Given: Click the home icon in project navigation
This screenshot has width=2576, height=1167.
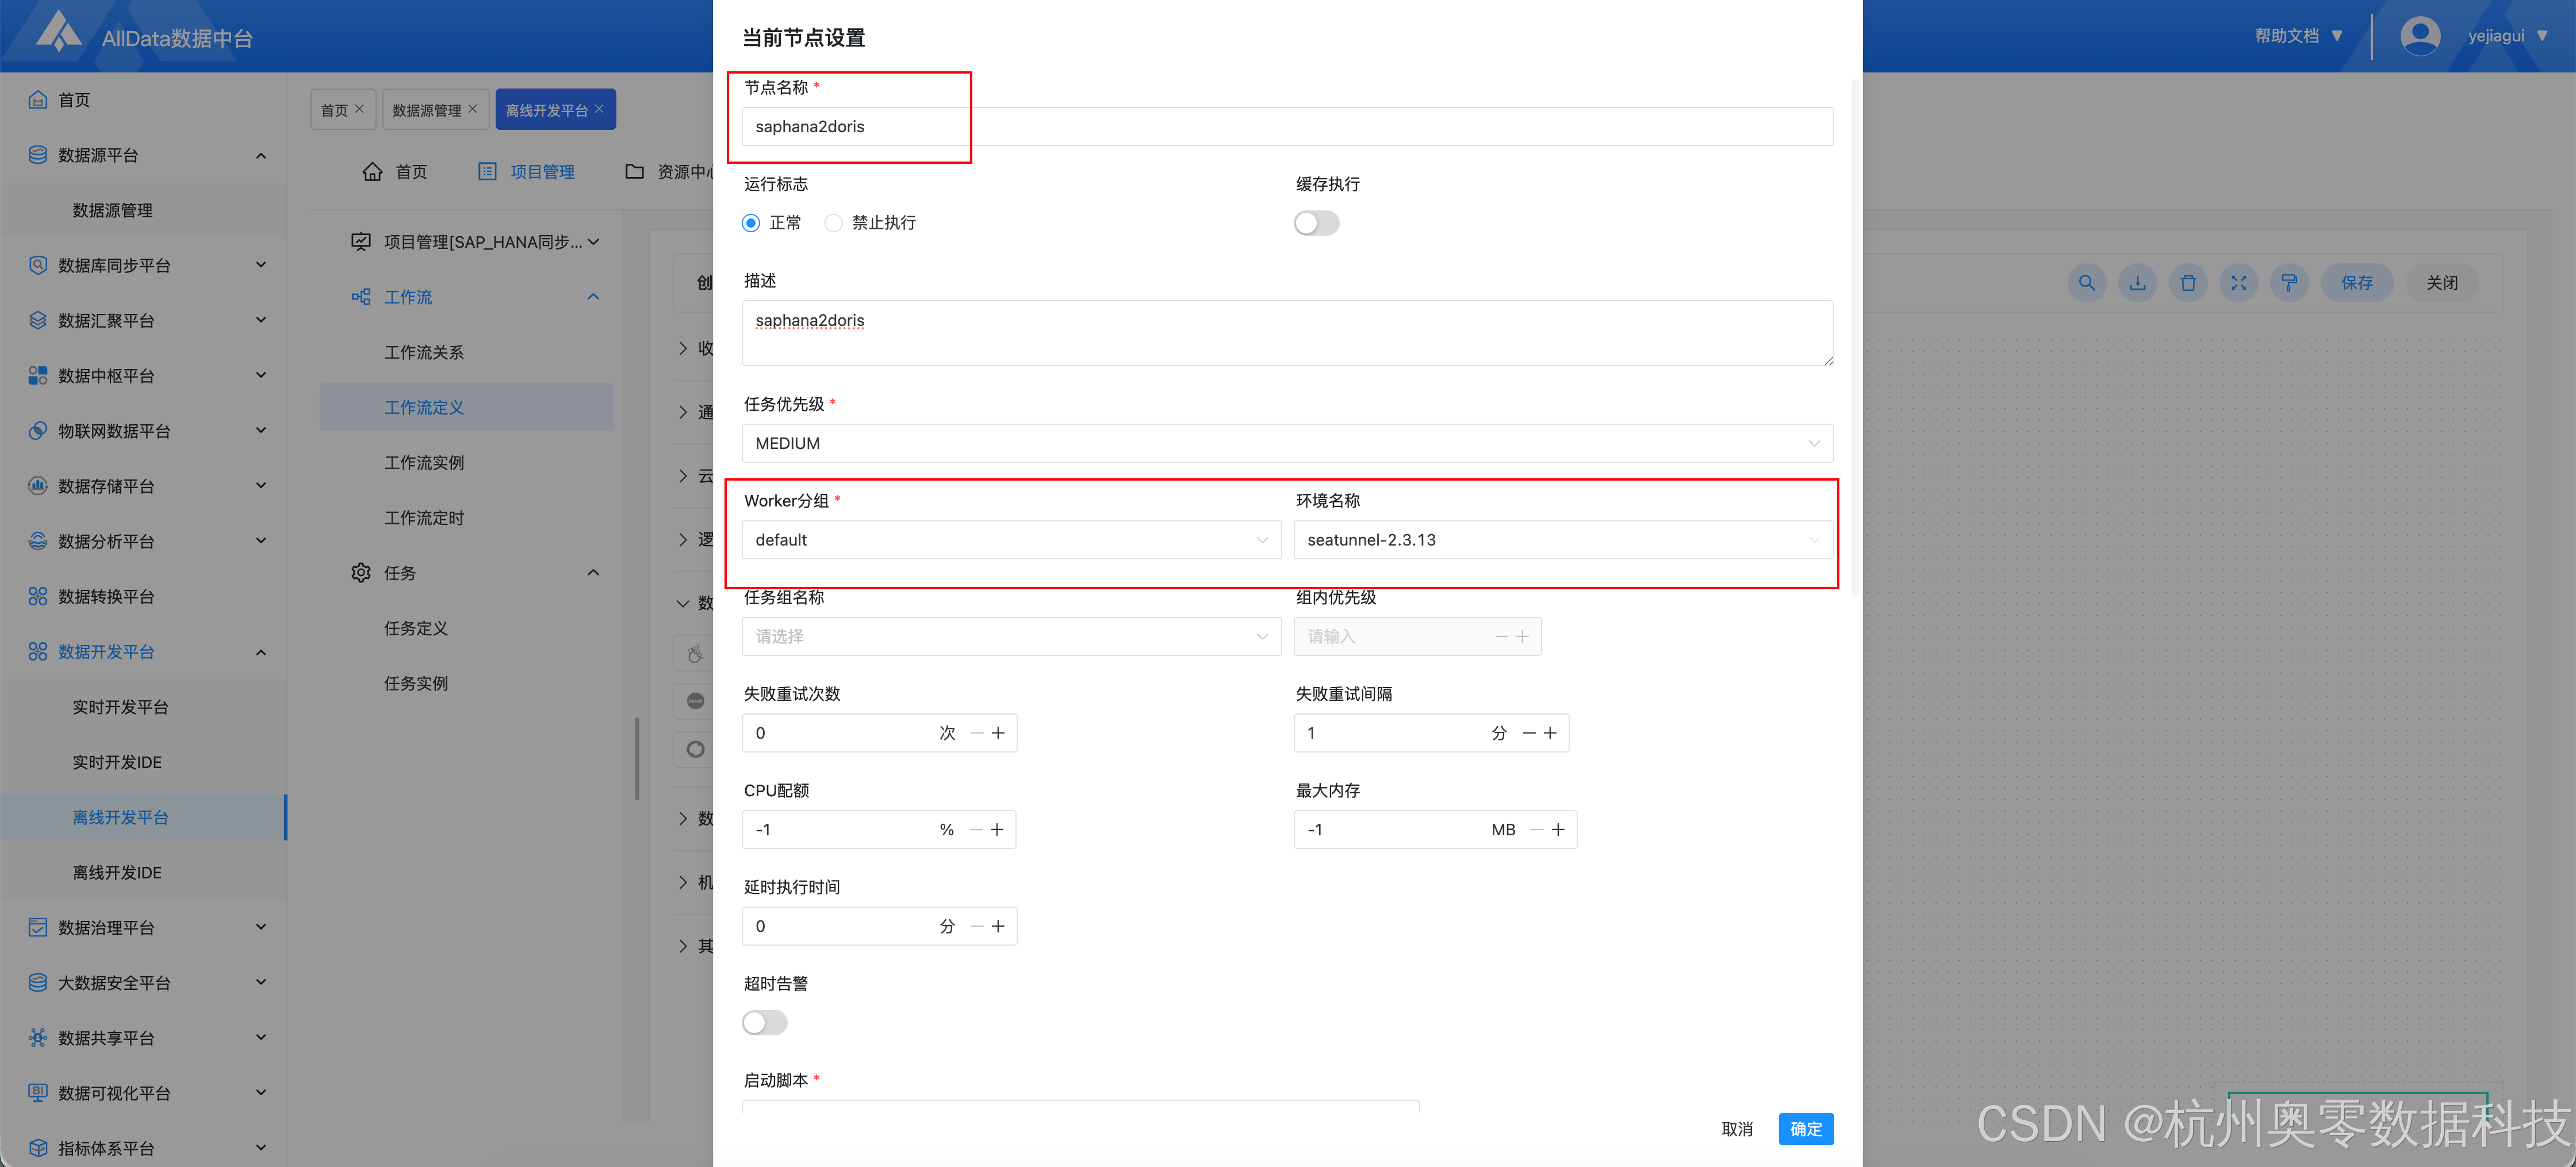Looking at the screenshot, I should tap(372, 172).
